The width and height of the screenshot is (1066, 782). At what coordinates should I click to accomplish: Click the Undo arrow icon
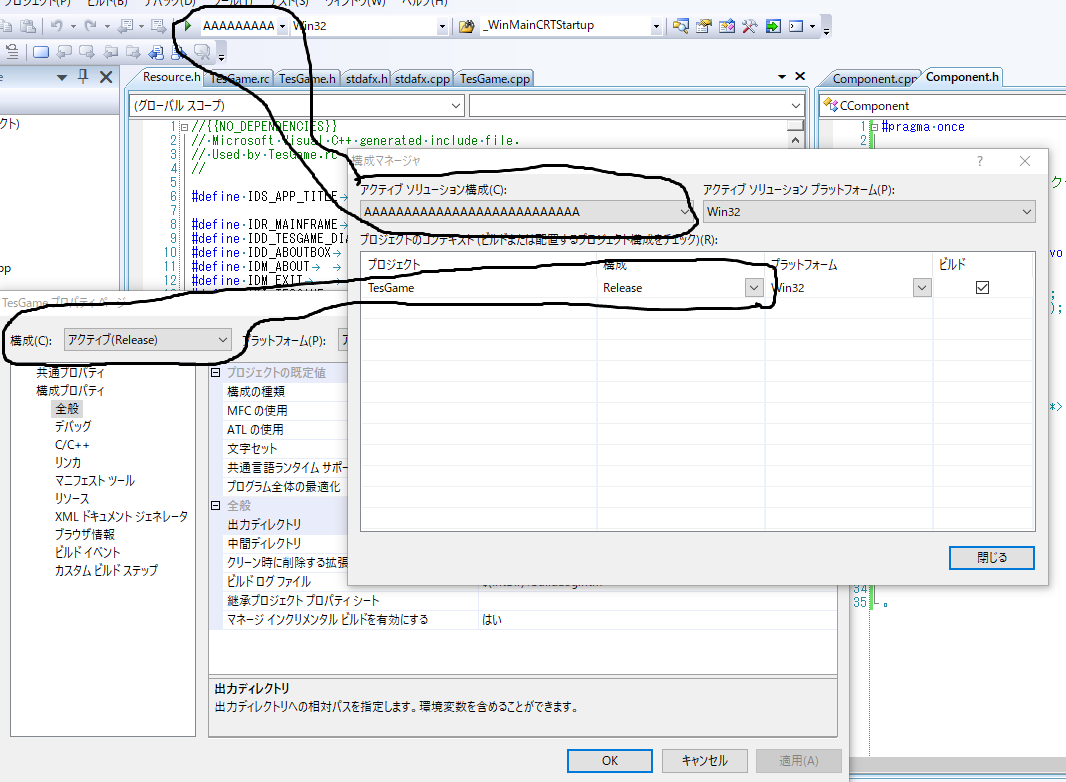tap(56, 26)
